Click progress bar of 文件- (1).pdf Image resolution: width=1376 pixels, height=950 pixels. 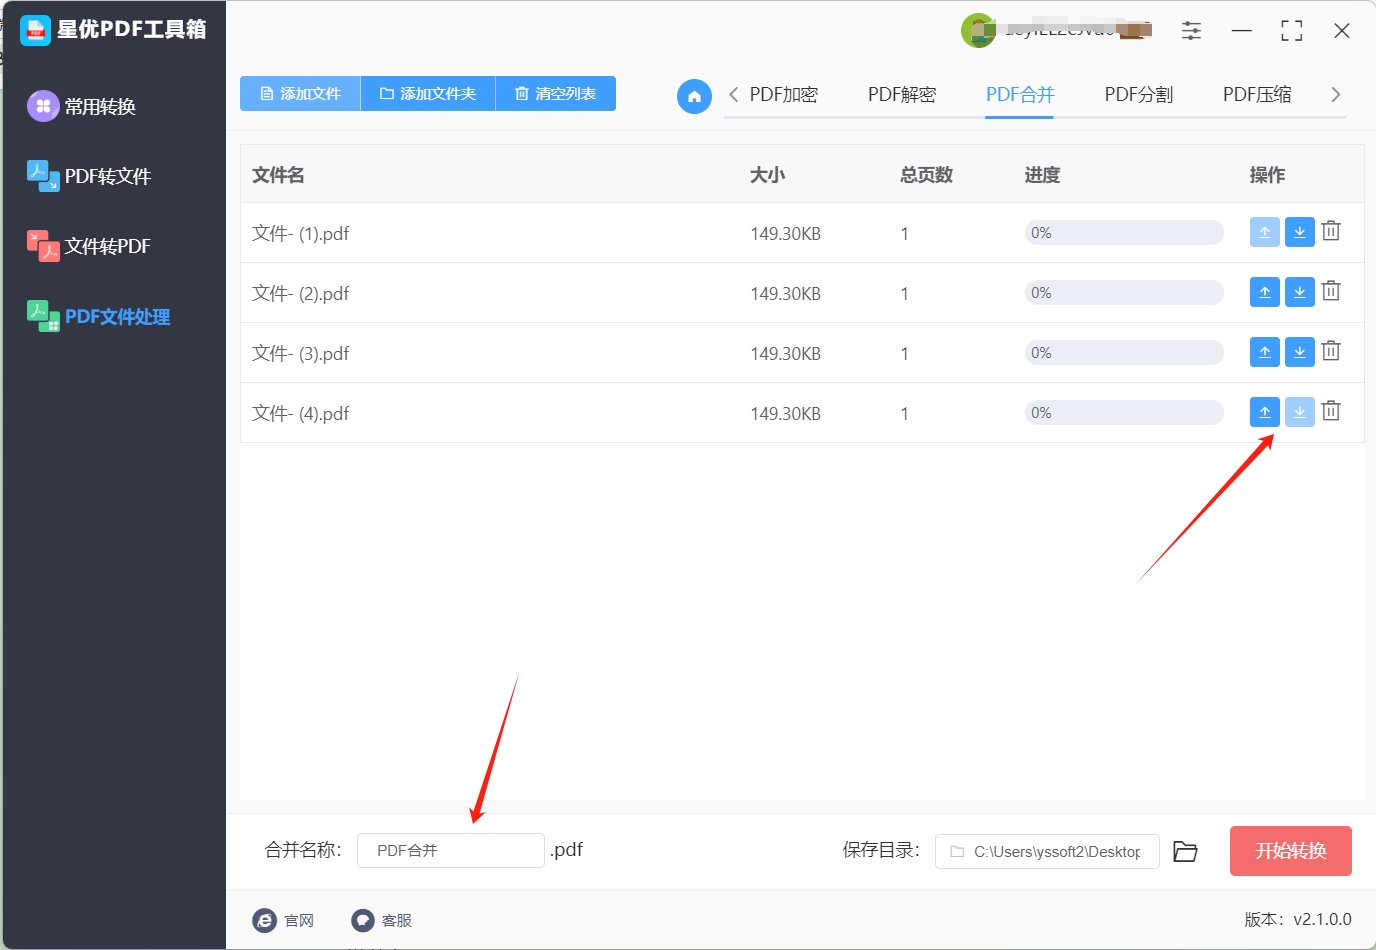1124,232
